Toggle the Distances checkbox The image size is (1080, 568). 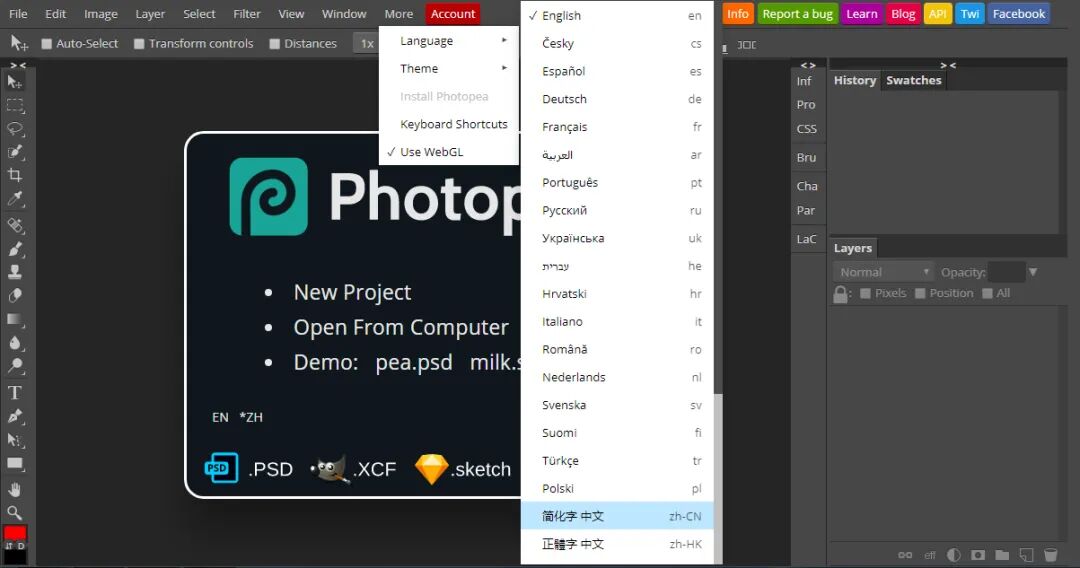(275, 43)
